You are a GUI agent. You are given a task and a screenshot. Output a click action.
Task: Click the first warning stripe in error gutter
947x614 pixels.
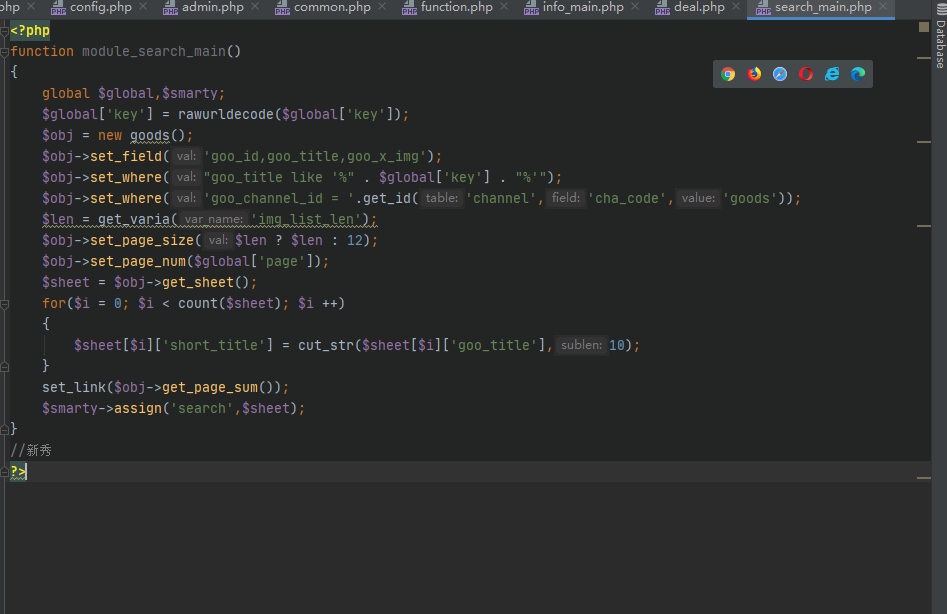tap(923, 58)
